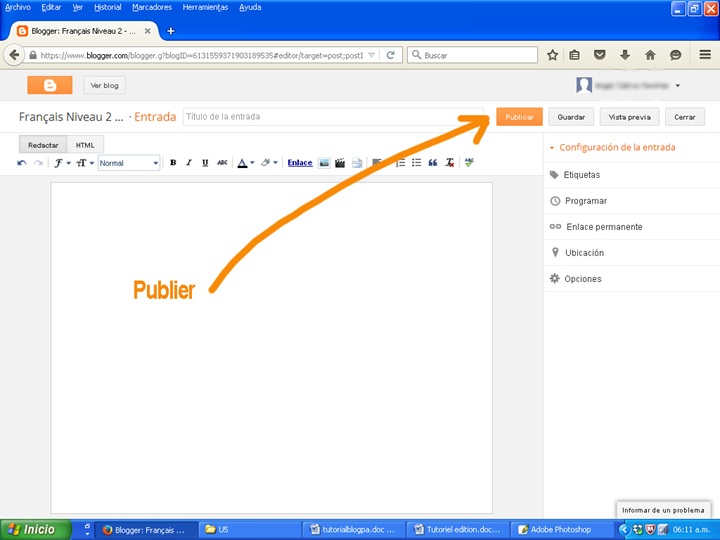Viewport: 720px width, 540px height.
Task: Click the Cerrar button
Action: click(x=685, y=117)
